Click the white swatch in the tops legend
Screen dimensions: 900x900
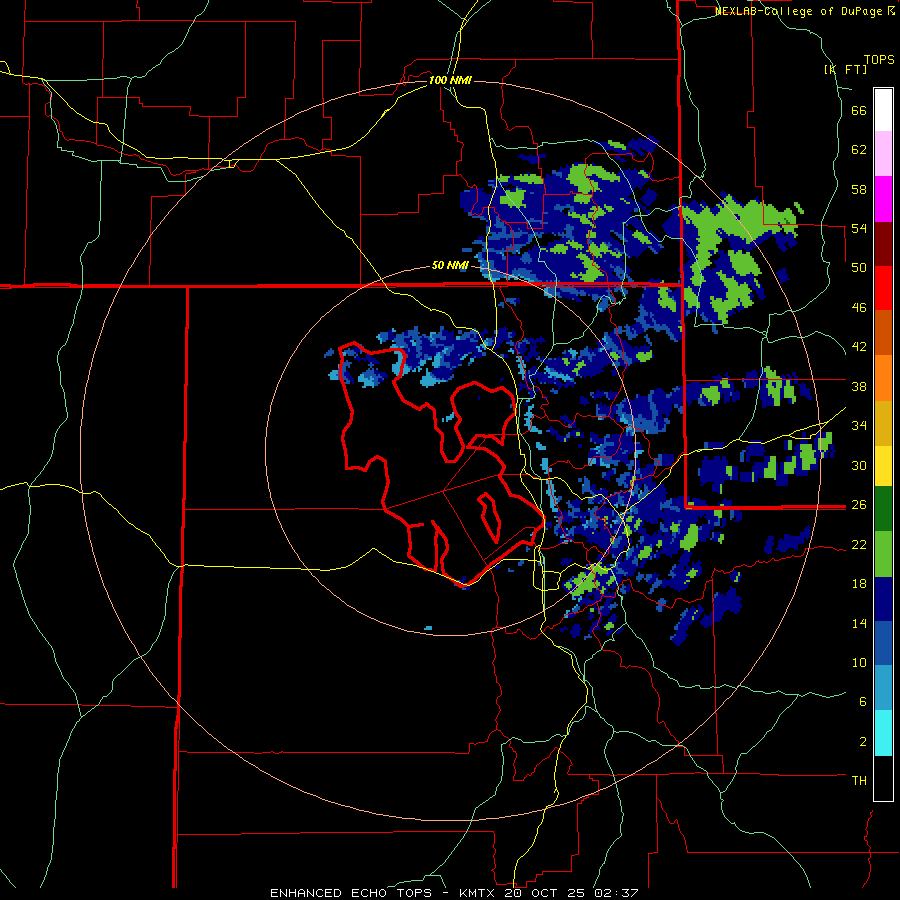(x=883, y=110)
